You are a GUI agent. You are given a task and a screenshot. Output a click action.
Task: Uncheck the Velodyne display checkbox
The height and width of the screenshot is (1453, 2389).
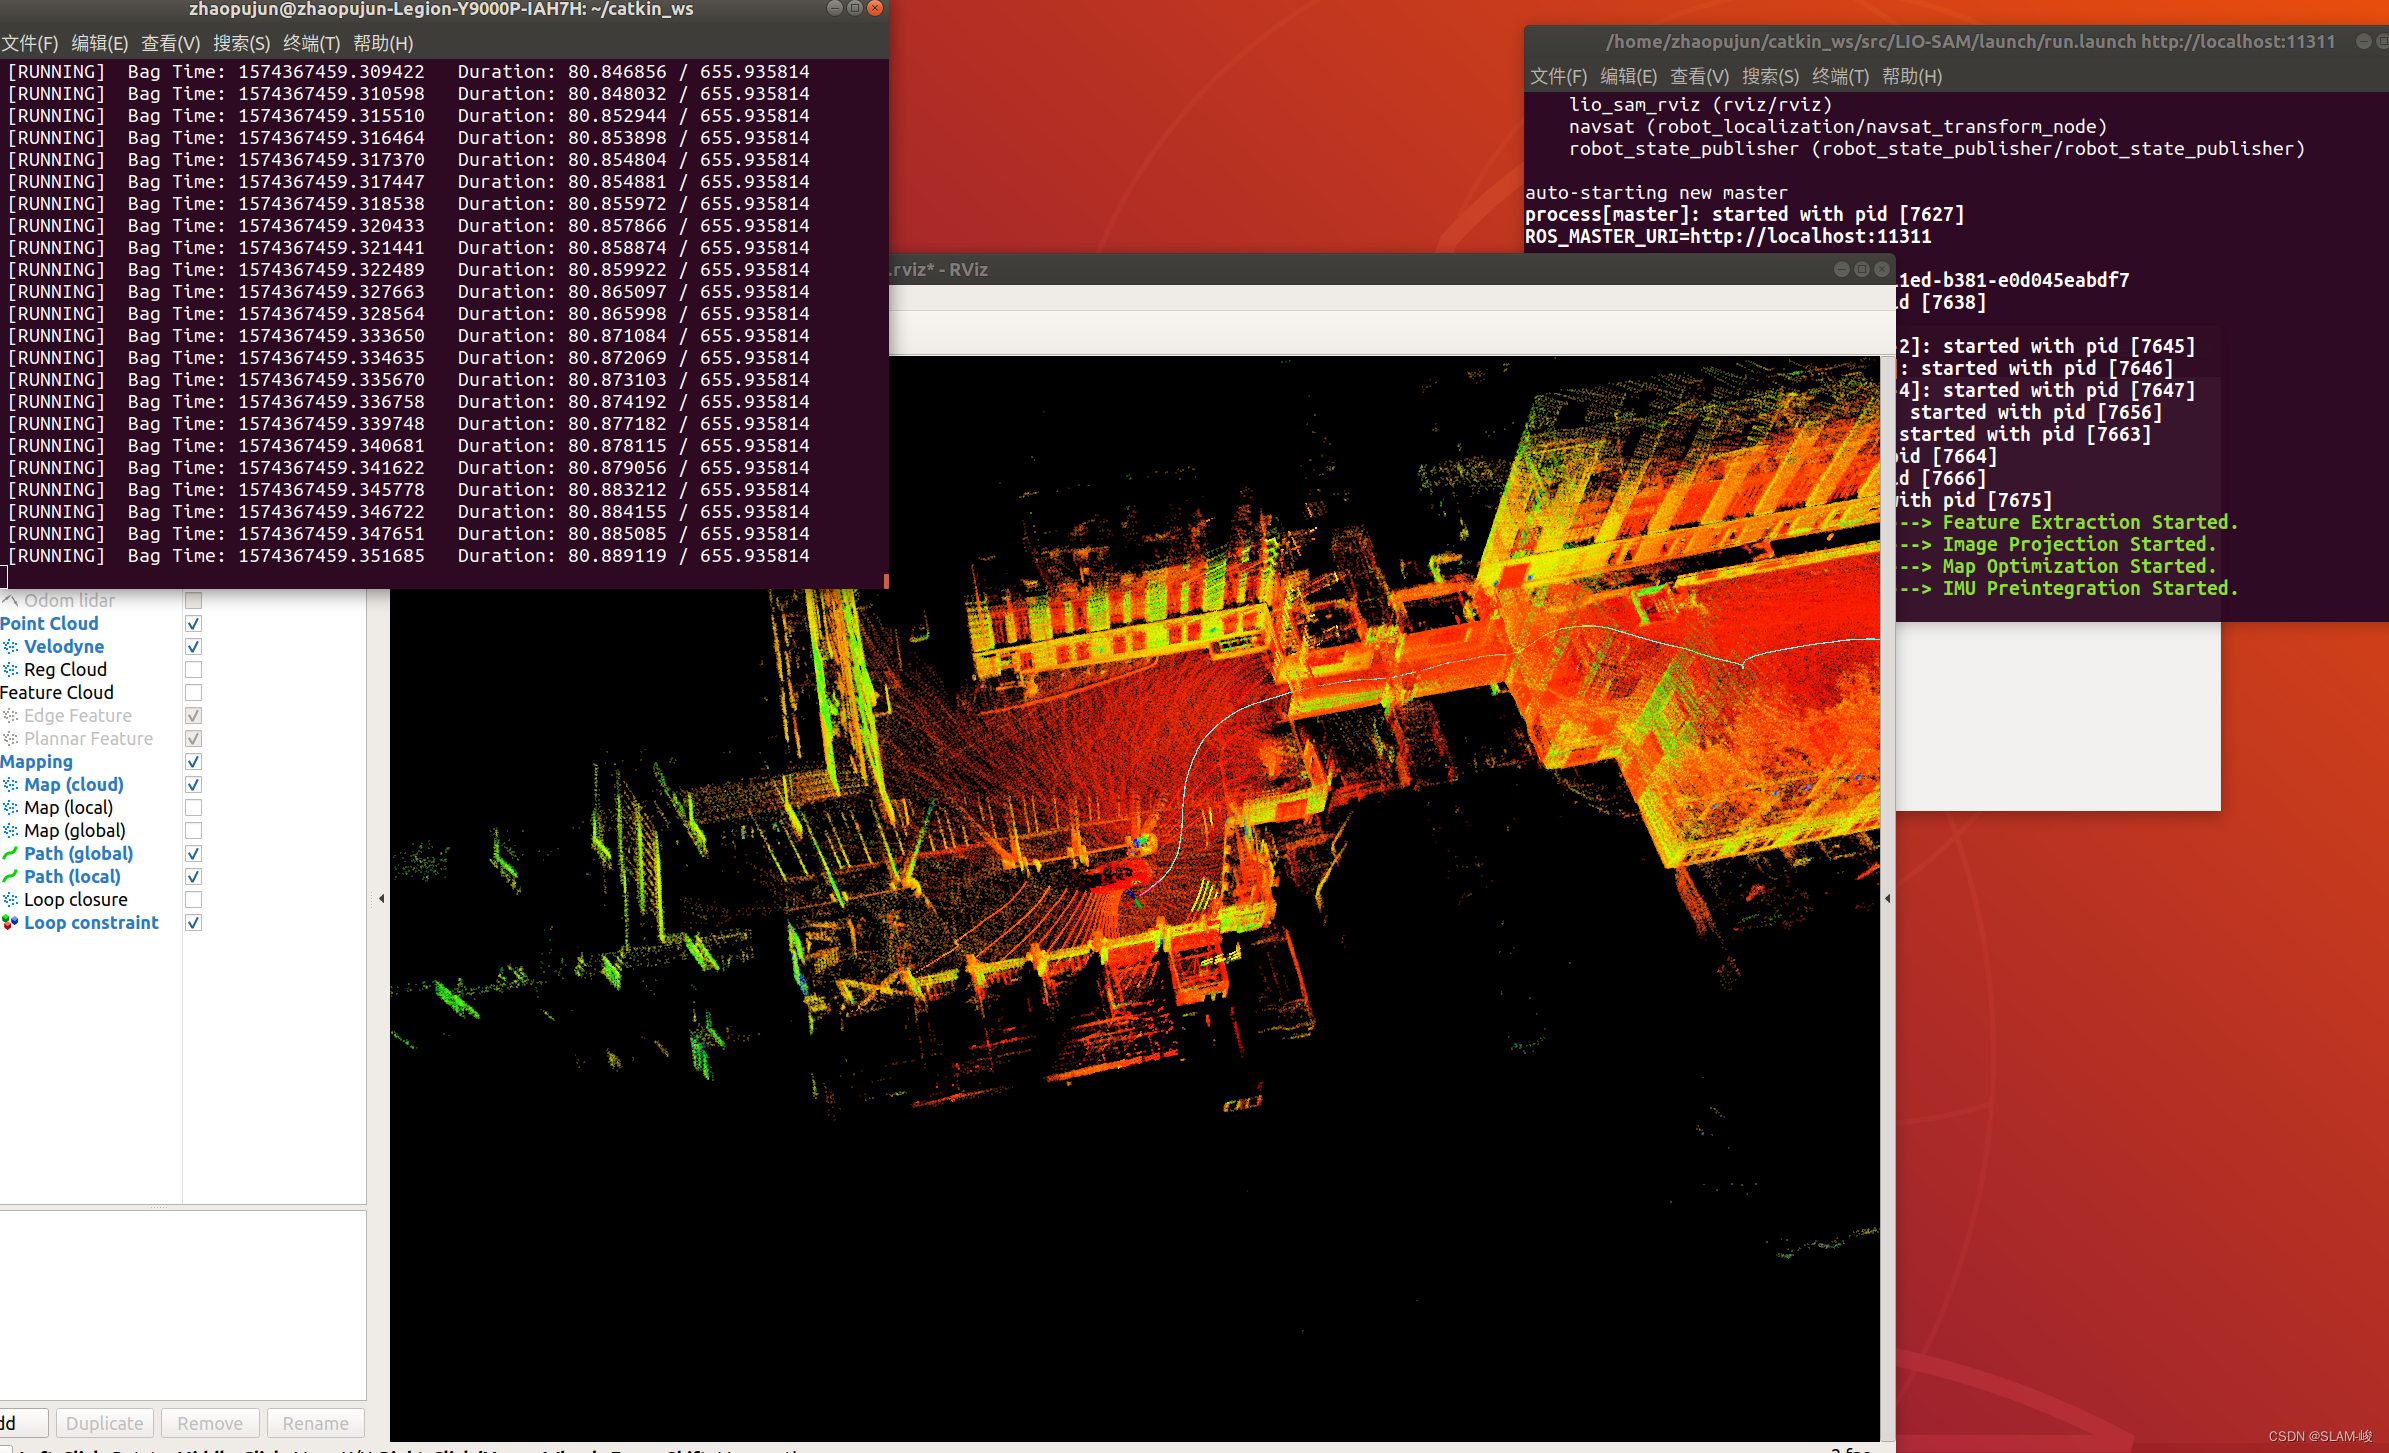pos(194,647)
